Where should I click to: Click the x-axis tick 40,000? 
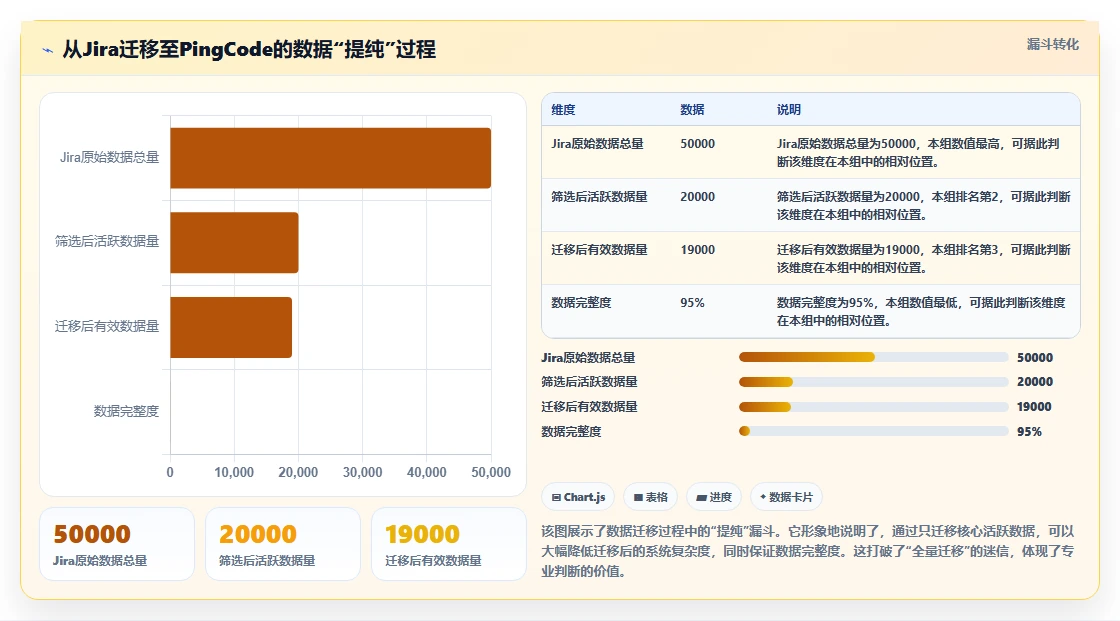[426, 472]
